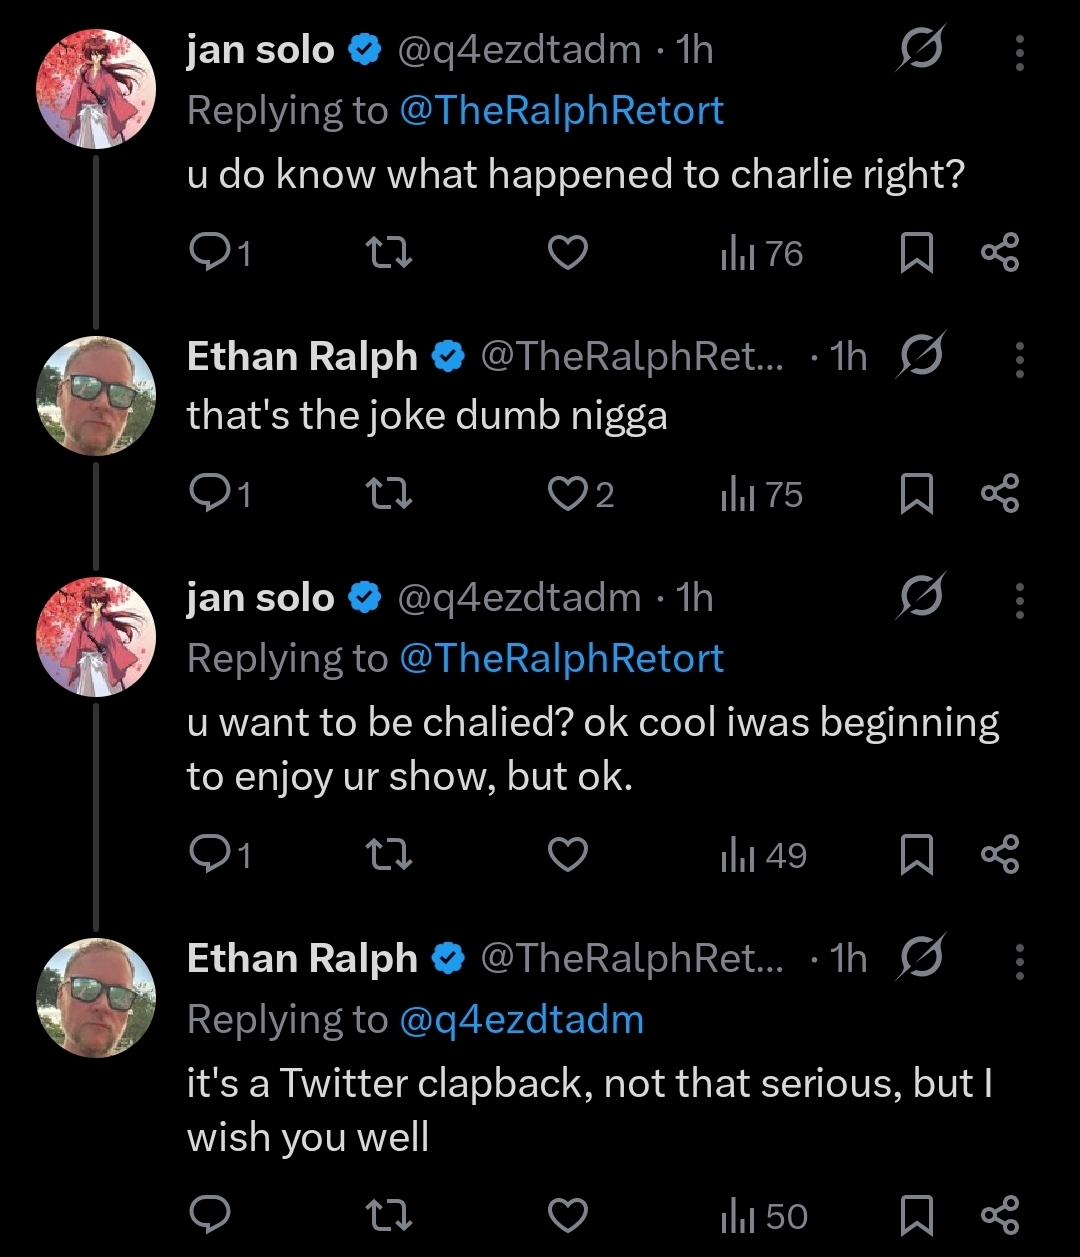Like the tweet with 2 likes
The width and height of the screenshot is (1080, 1257).
(581, 495)
